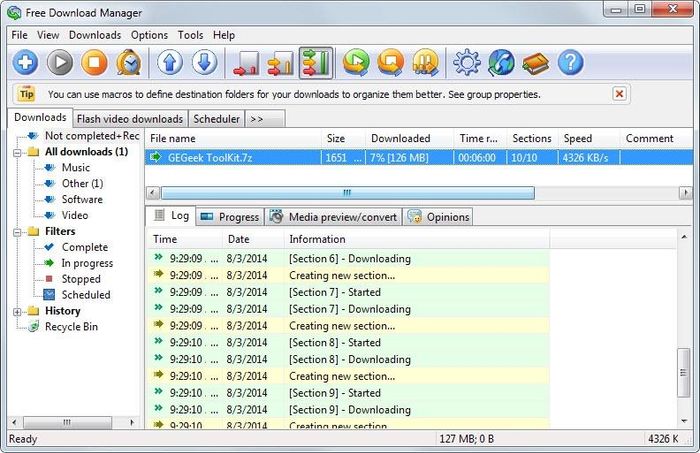Screen dimensions: 700x453
Task: Open the Downloads menu
Action: pos(95,35)
